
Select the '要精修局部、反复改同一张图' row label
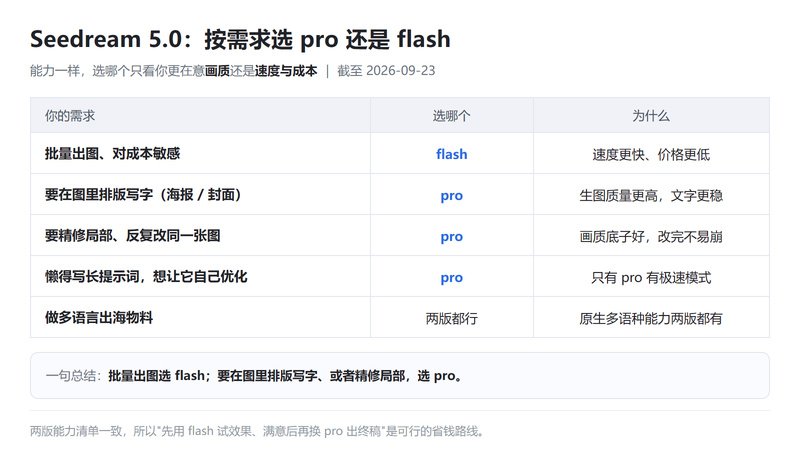tap(133, 236)
